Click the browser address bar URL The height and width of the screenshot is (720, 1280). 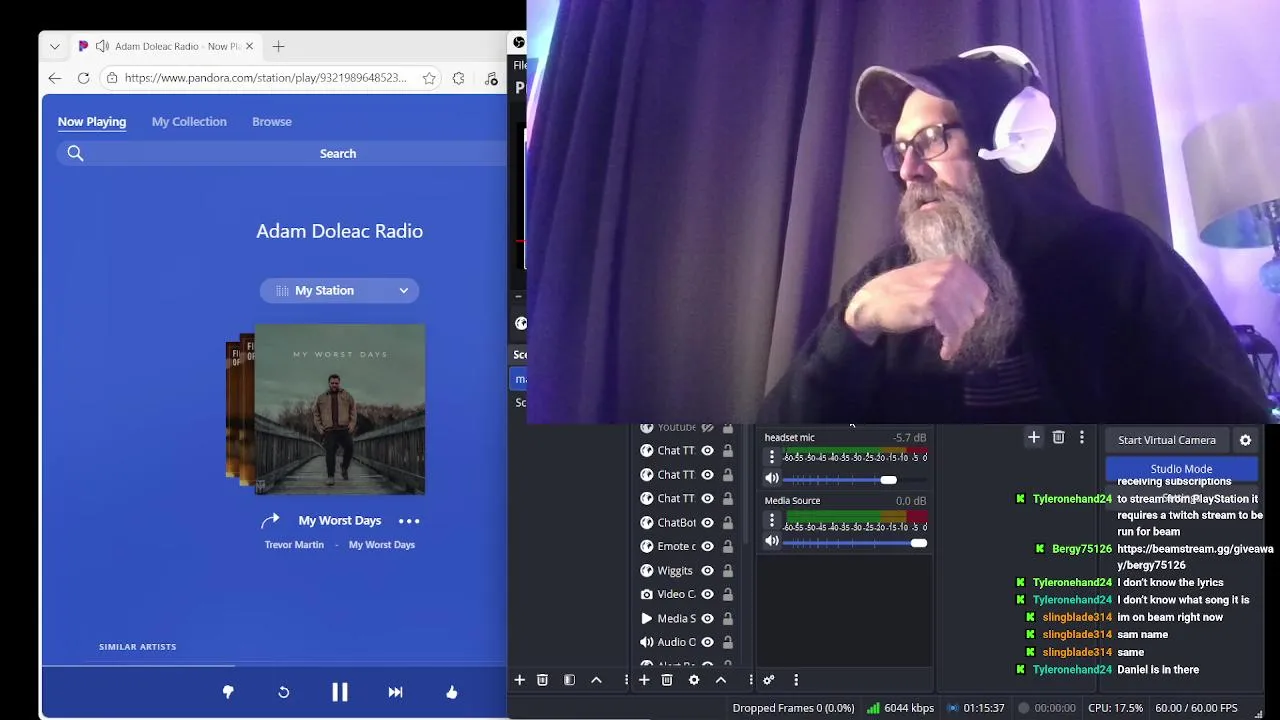266,78
